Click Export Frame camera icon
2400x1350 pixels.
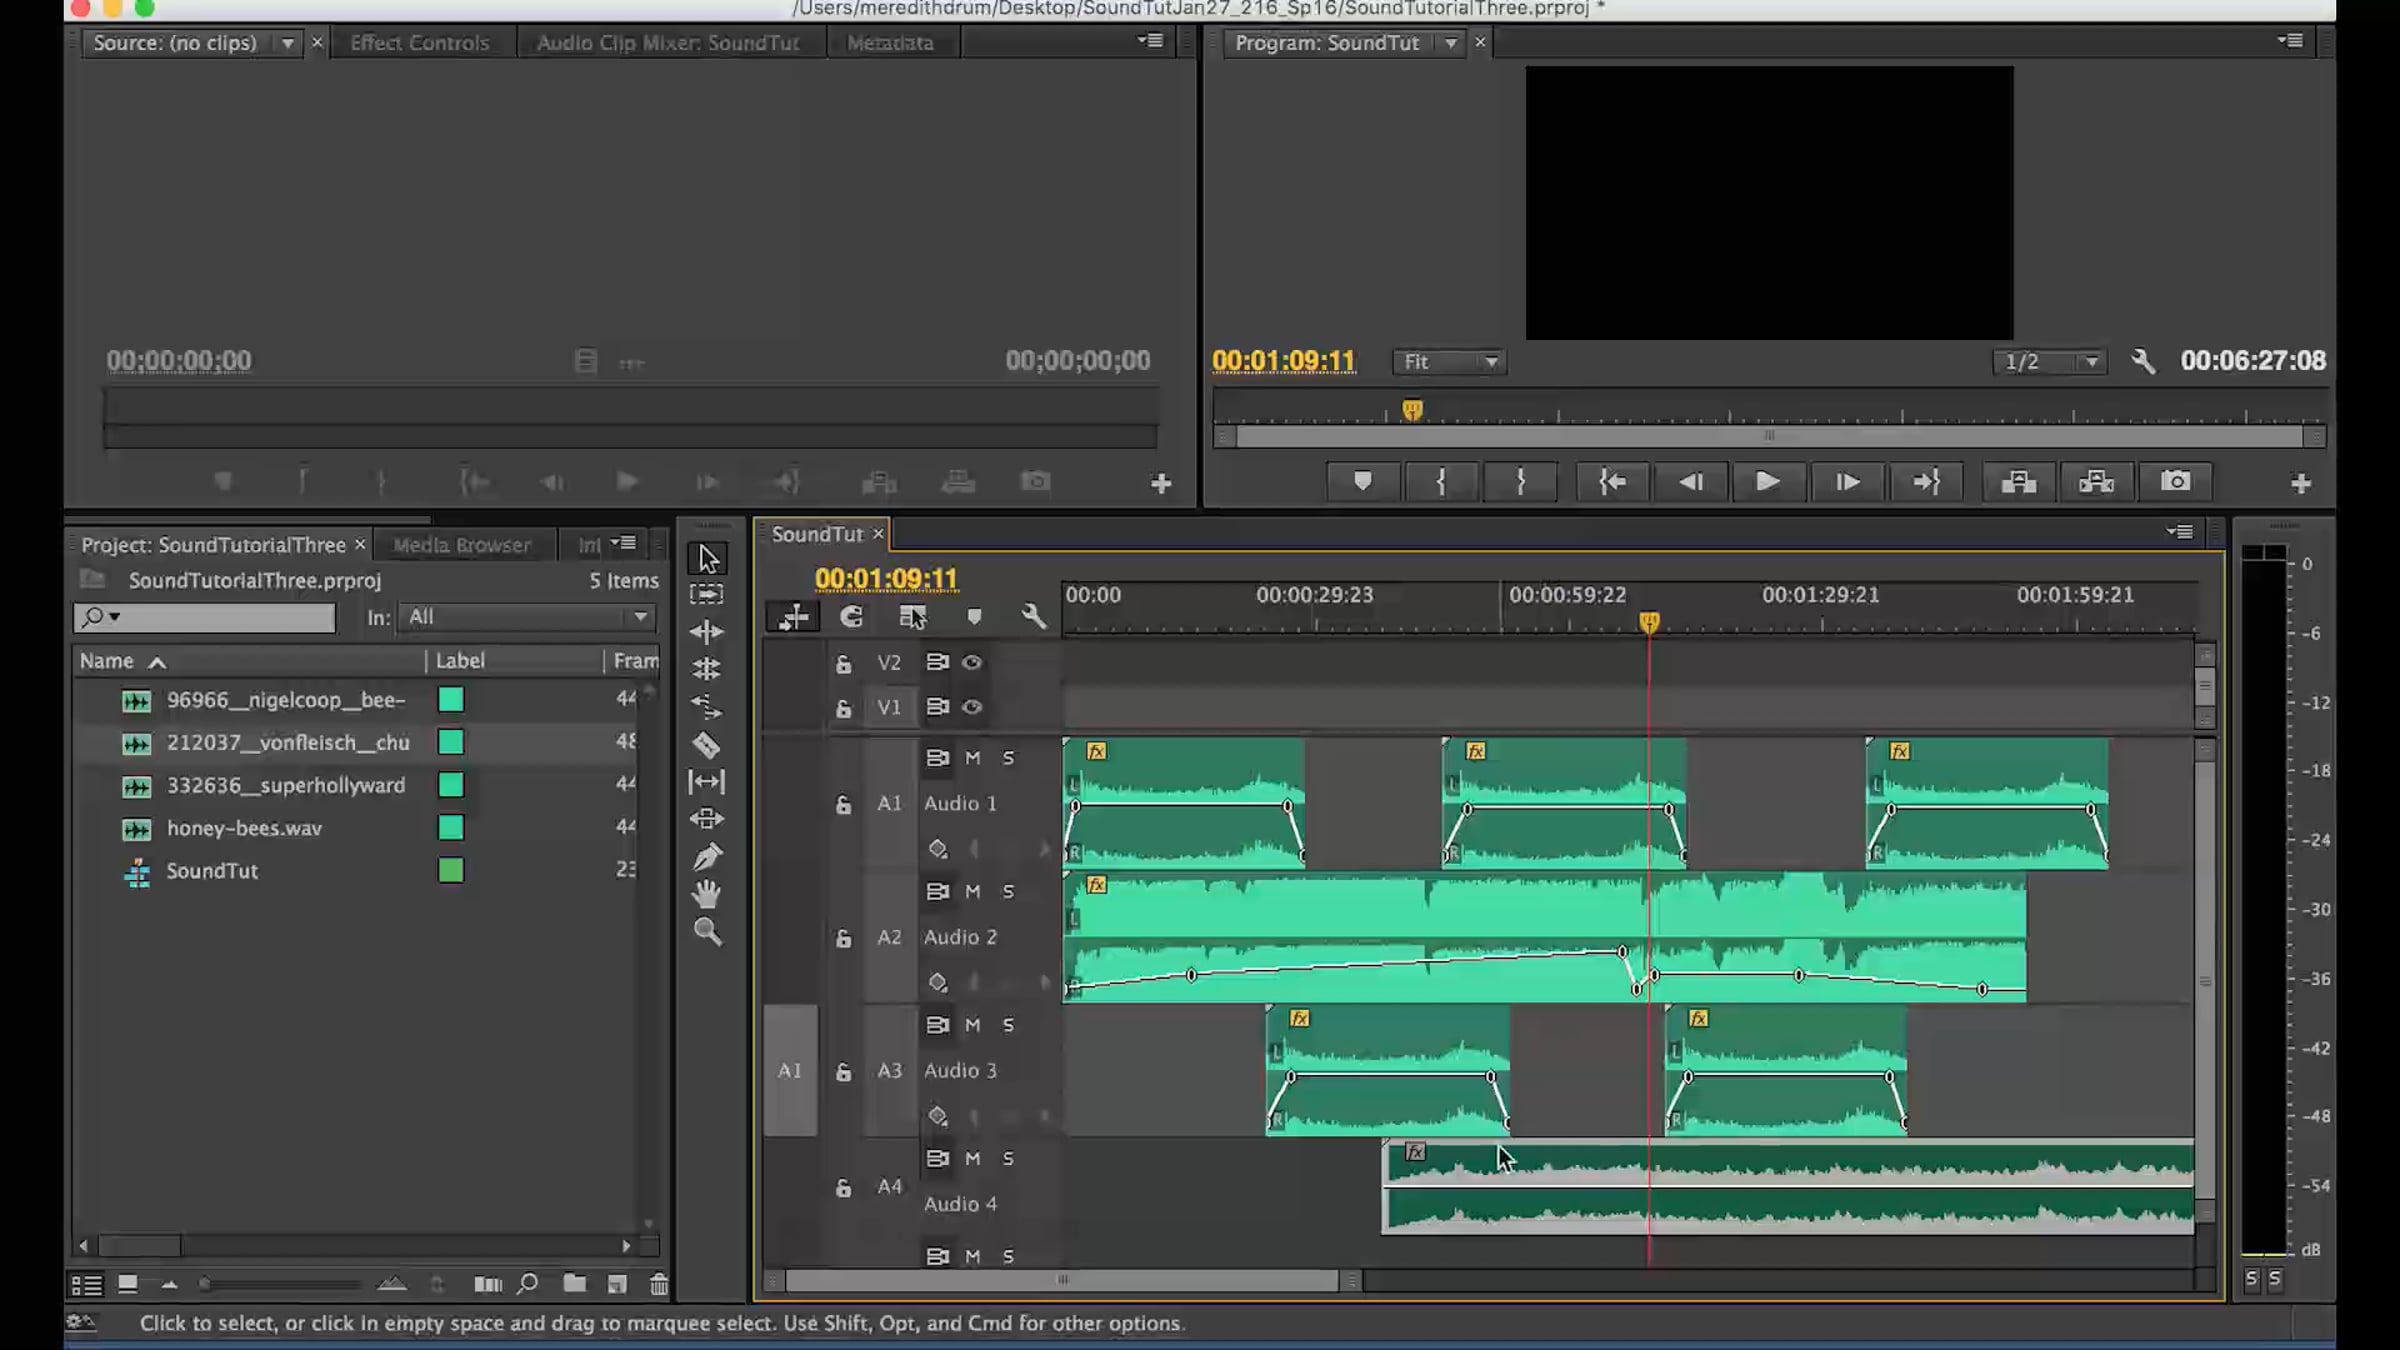[x=2175, y=482]
